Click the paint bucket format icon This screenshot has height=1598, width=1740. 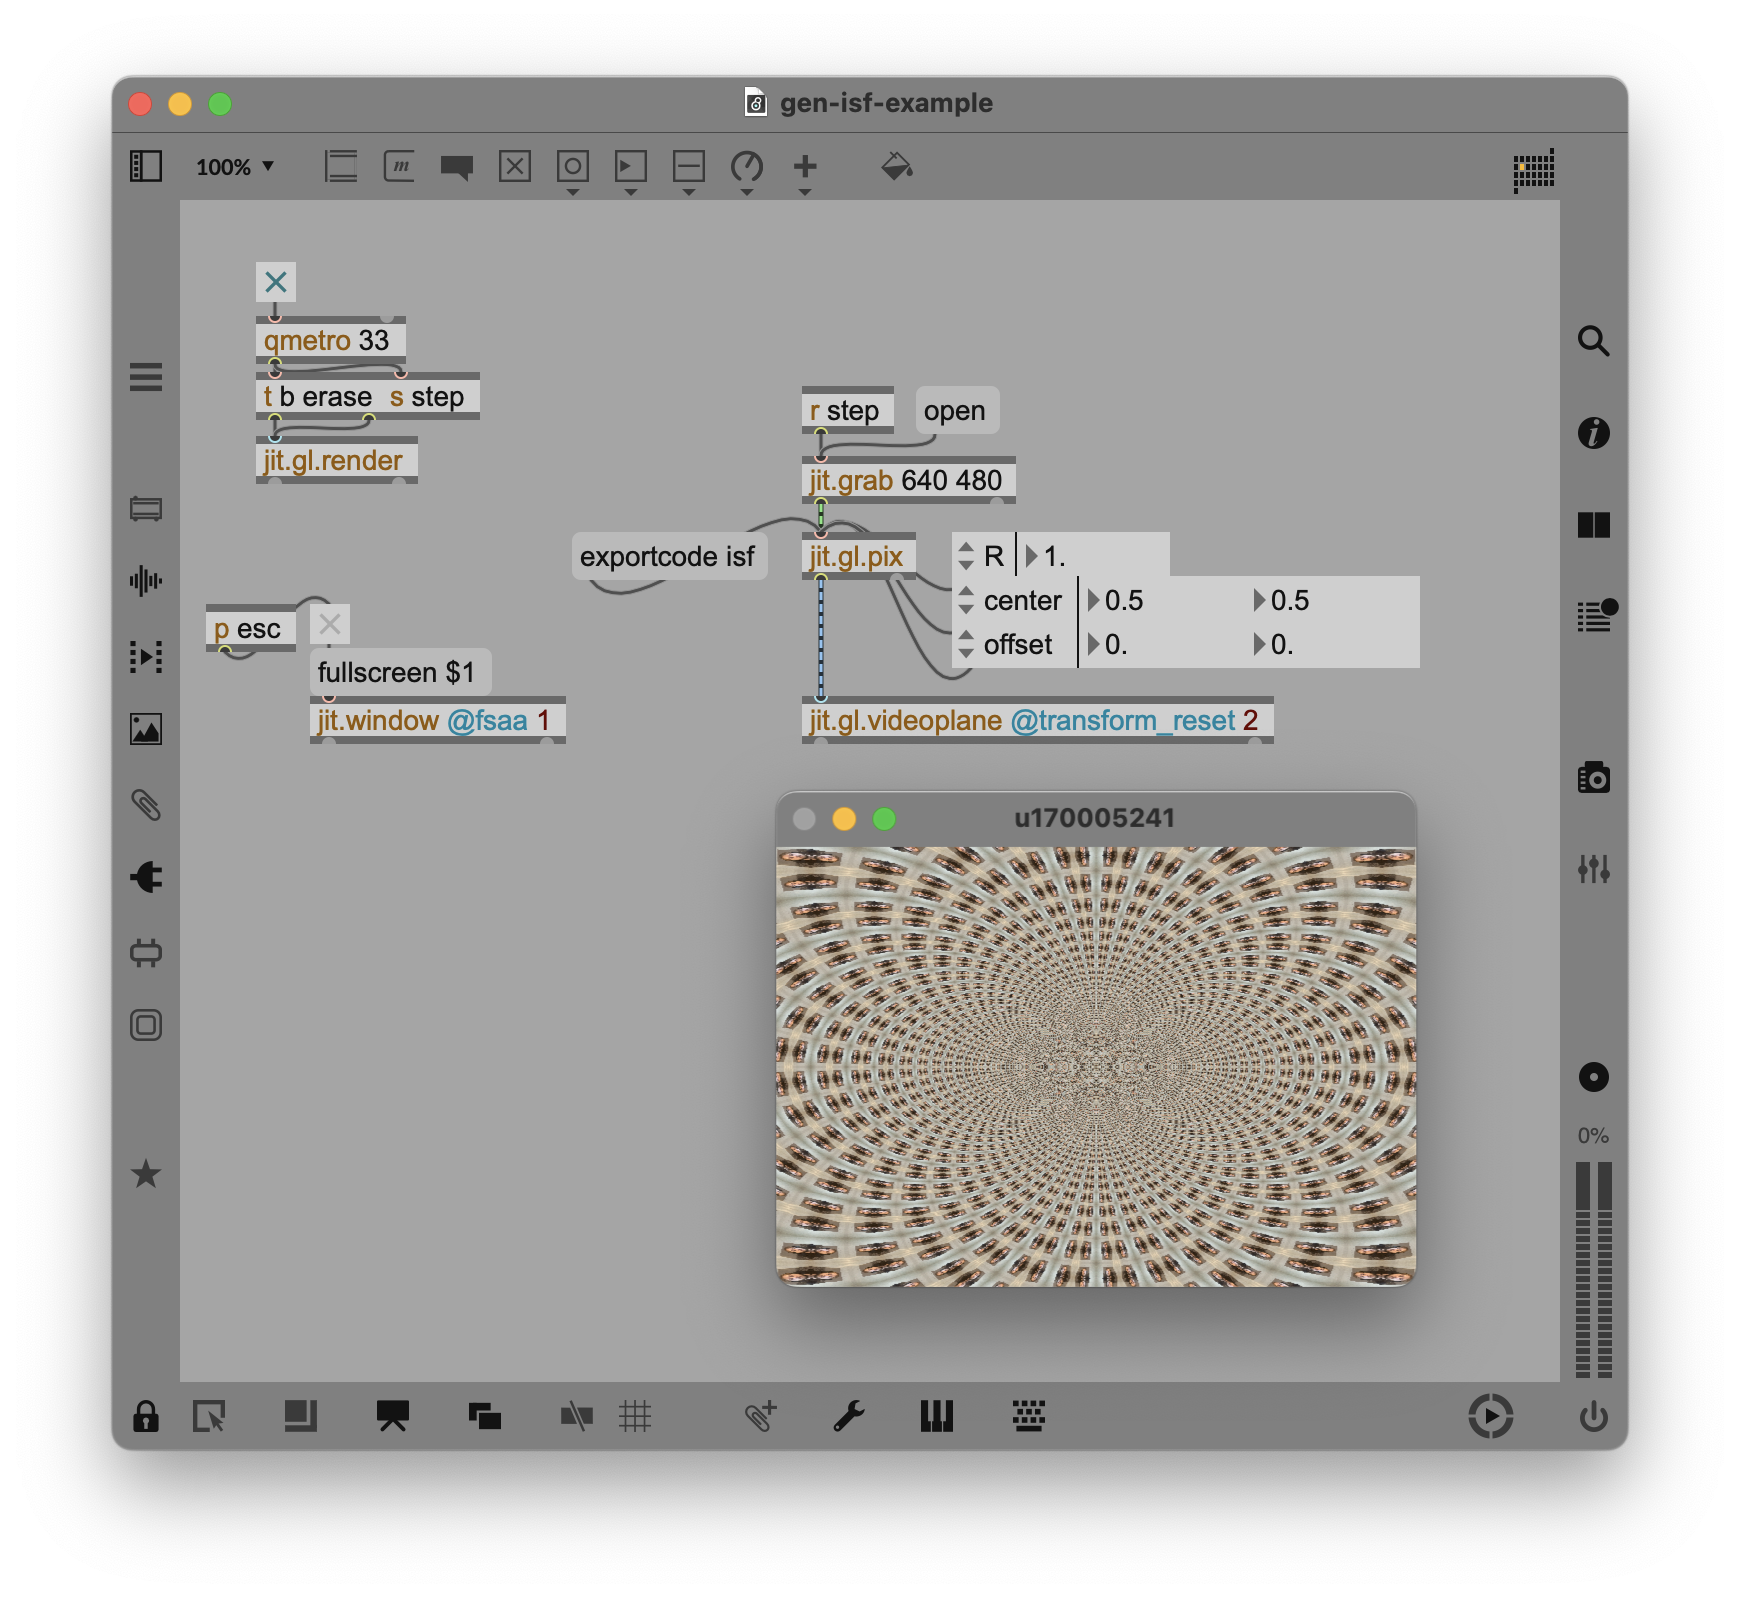pyautogui.click(x=896, y=166)
